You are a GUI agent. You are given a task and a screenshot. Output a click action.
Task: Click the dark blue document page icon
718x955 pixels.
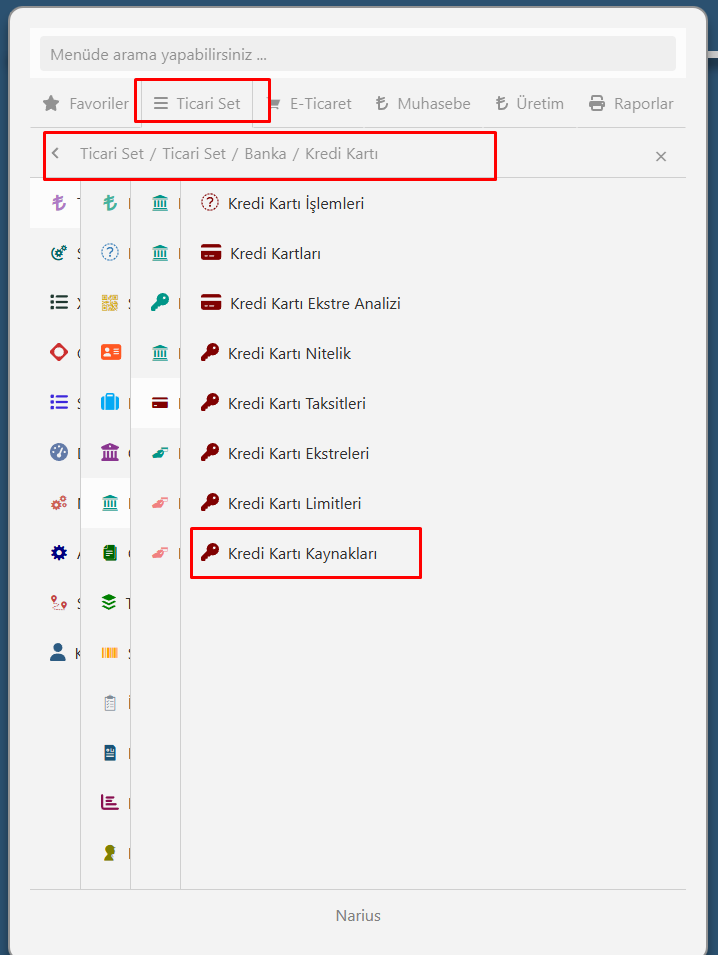110,753
